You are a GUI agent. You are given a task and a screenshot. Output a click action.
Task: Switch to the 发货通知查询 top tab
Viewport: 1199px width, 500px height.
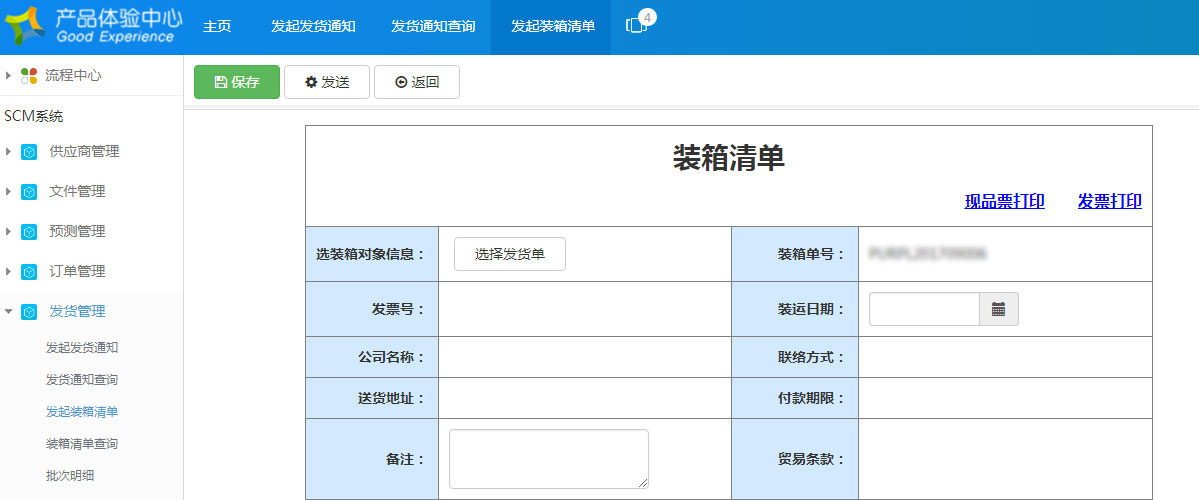click(x=433, y=26)
